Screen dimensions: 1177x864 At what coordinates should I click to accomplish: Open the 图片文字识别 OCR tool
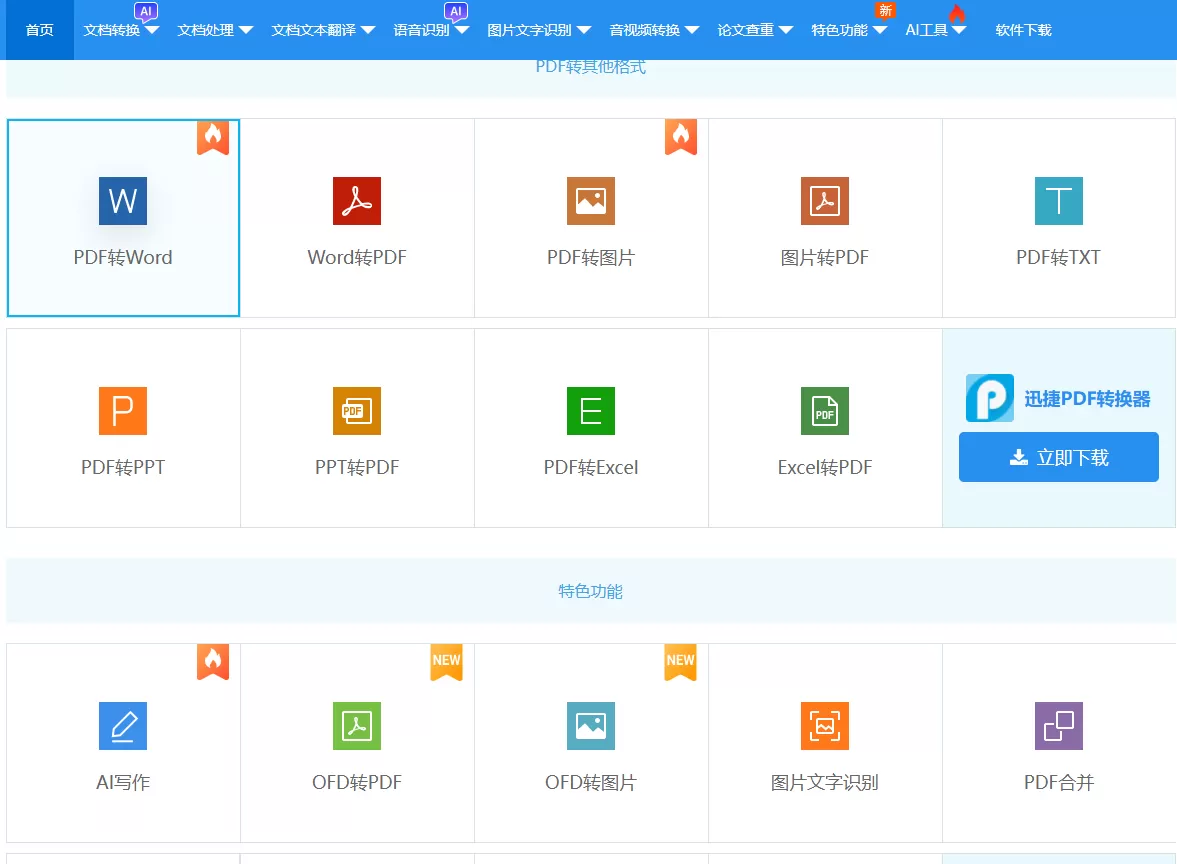tap(824, 743)
